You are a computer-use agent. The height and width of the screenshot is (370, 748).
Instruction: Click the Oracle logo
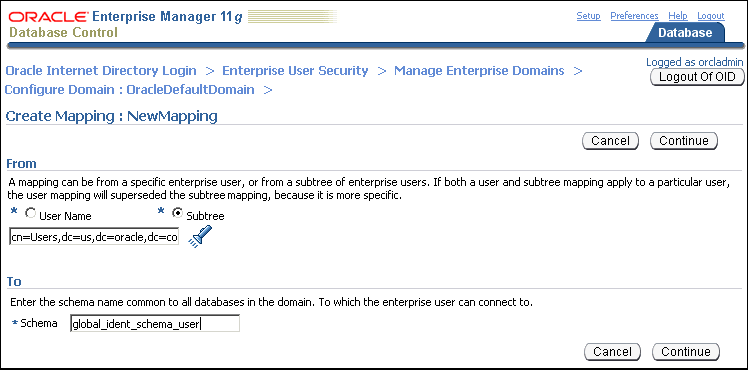point(48,17)
